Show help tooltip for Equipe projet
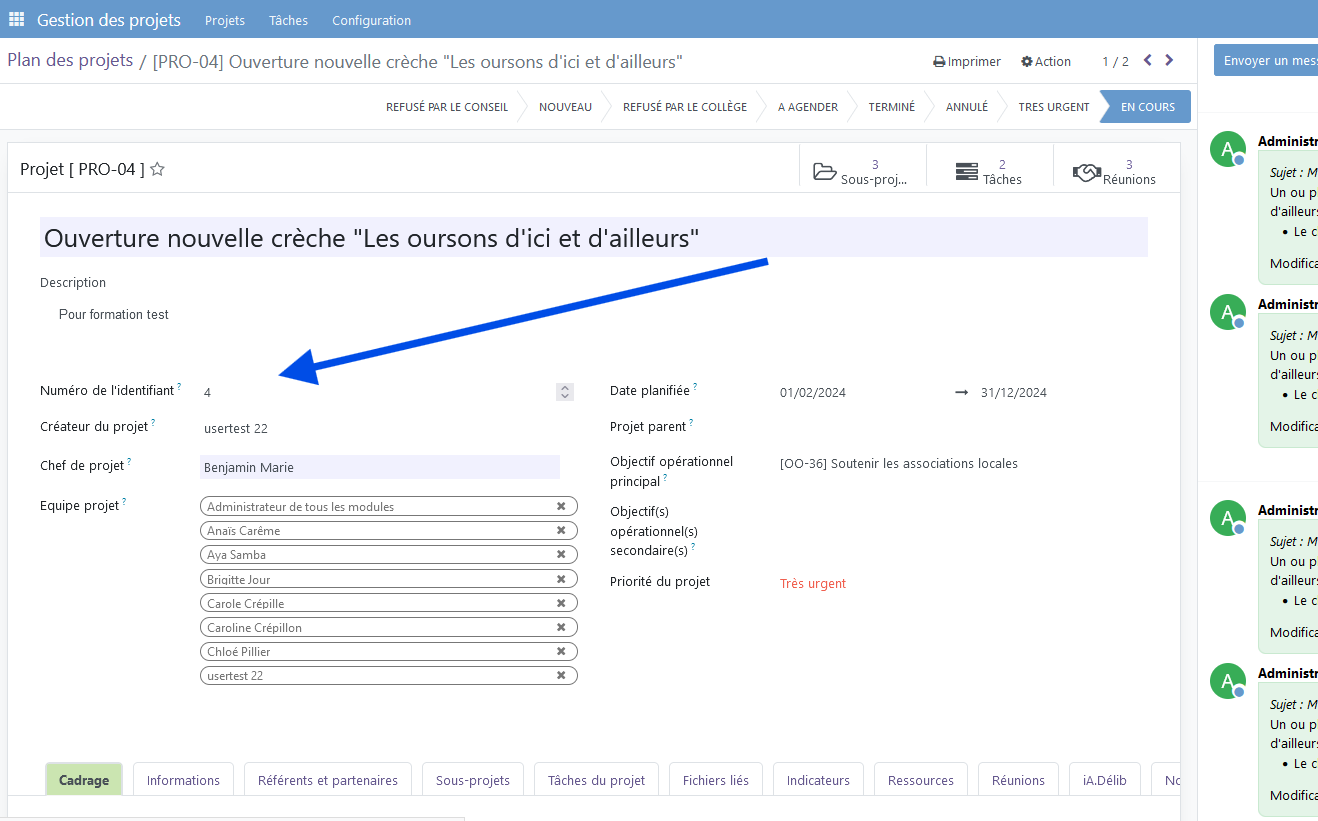The width and height of the screenshot is (1318, 821). [x=125, y=501]
